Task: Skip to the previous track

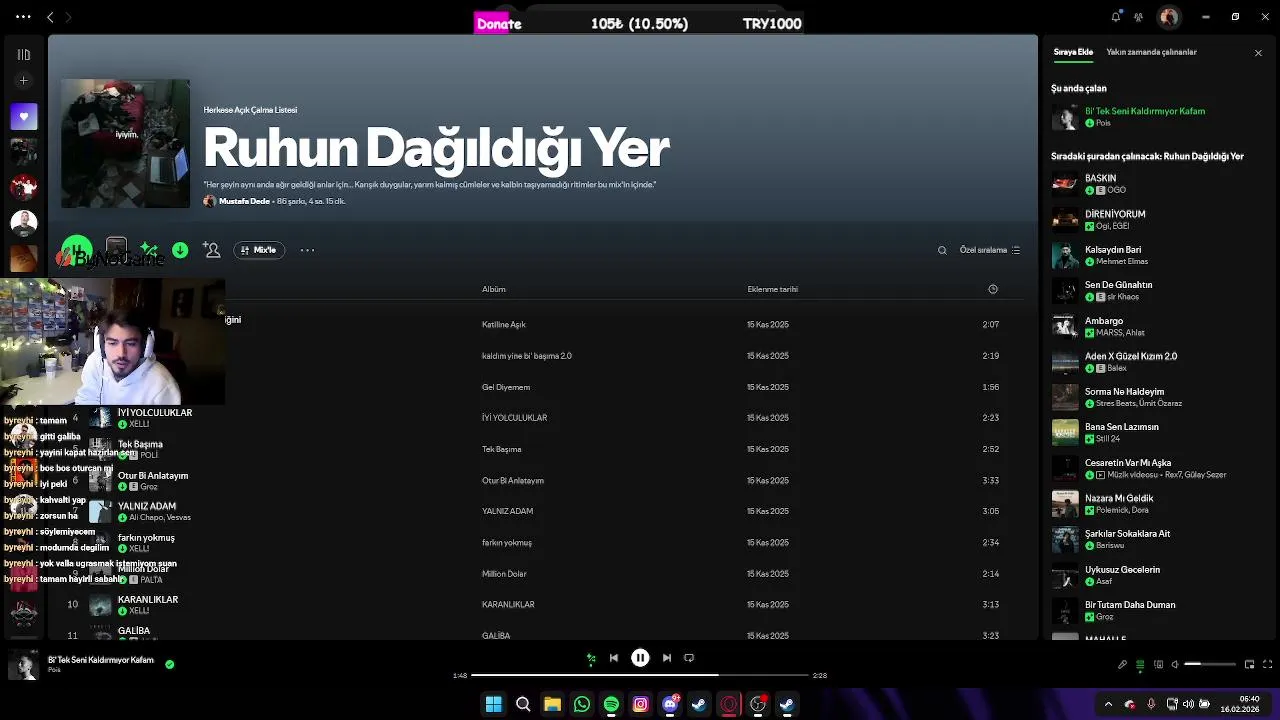Action: point(614,658)
